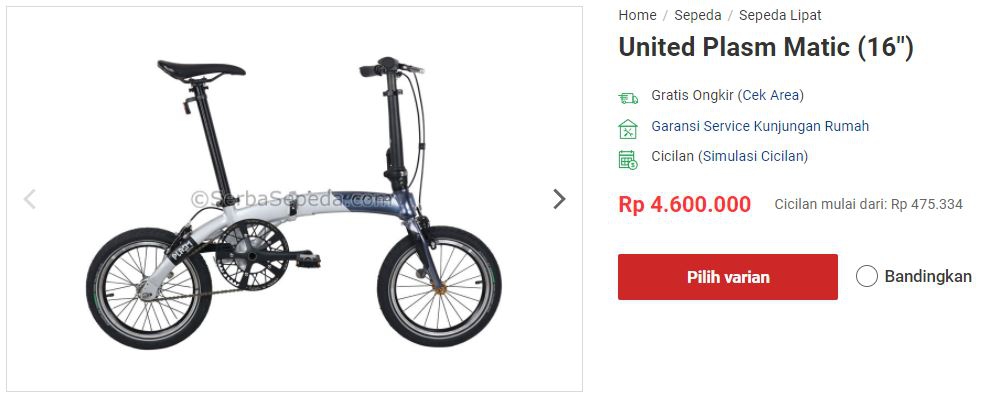Show the next product image
The width and height of the screenshot is (994, 403).
pyautogui.click(x=558, y=199)
